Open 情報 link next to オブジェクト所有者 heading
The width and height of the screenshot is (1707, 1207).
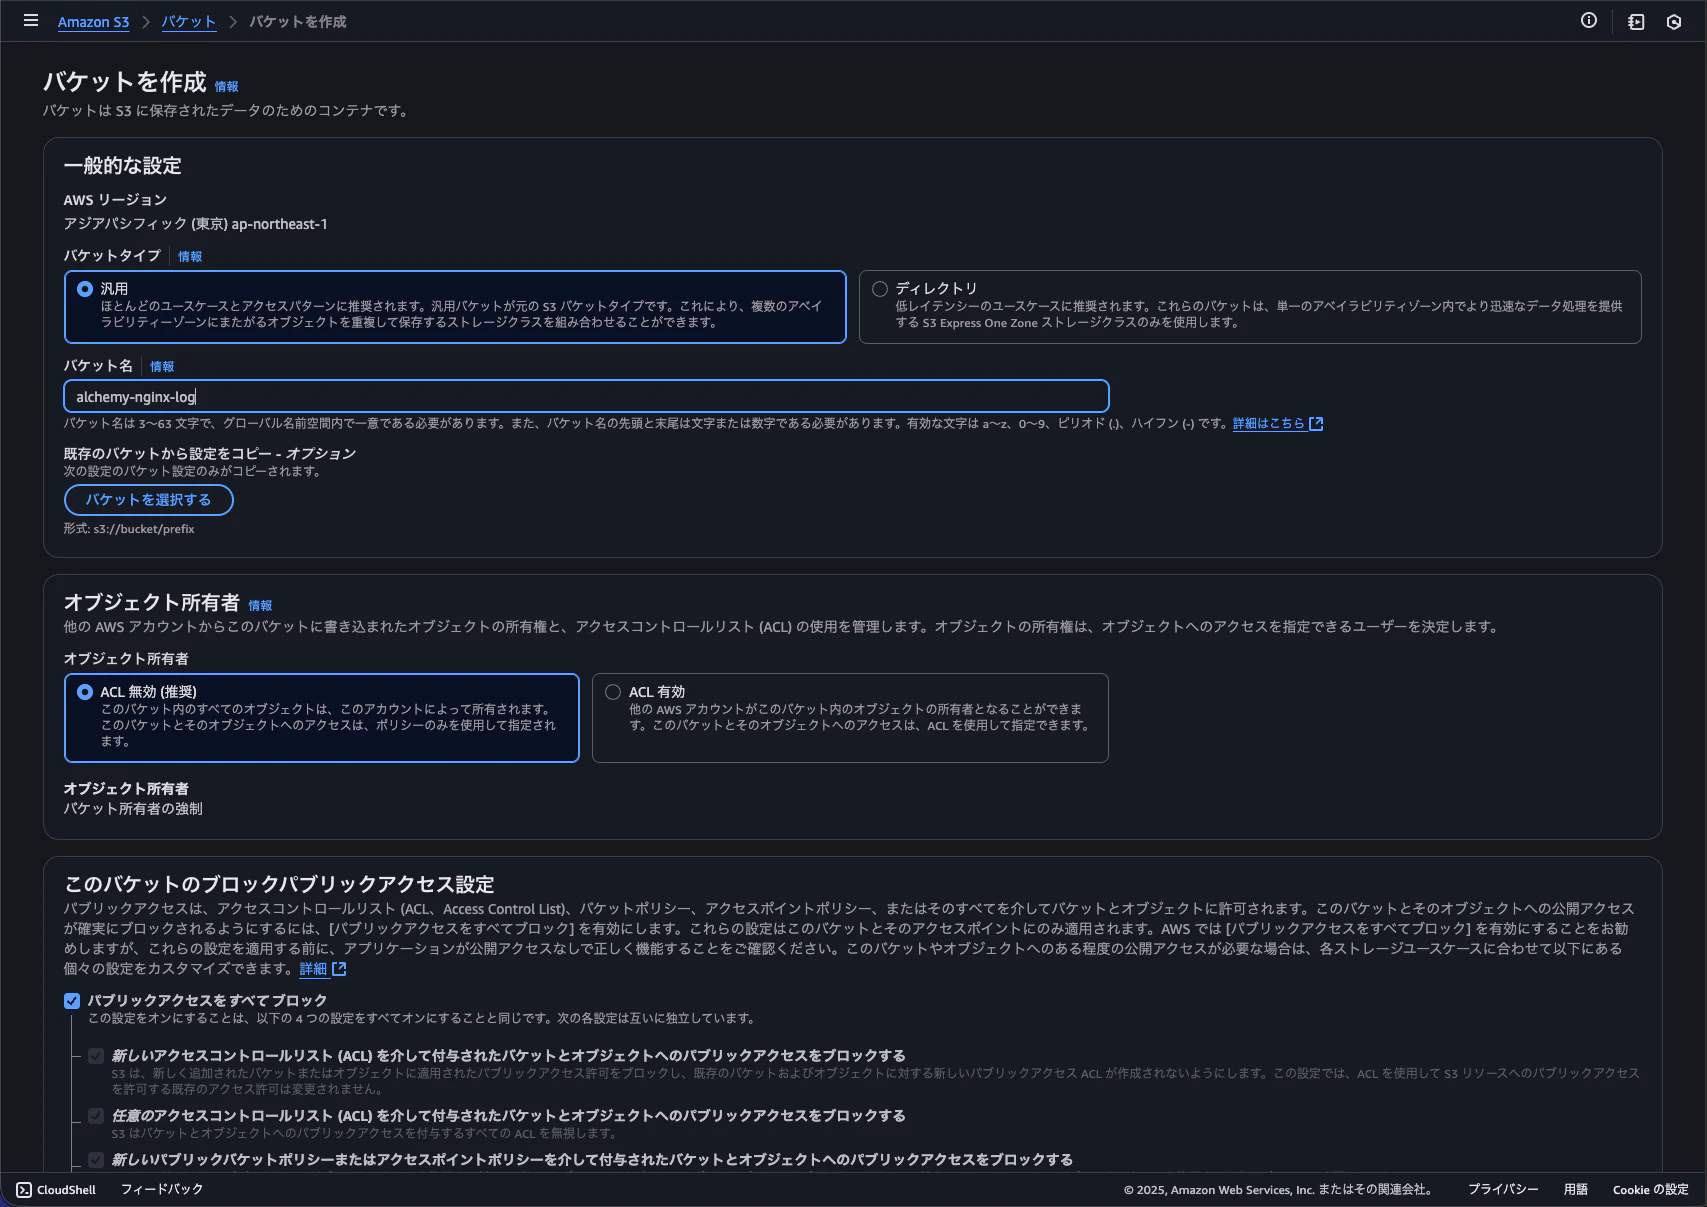pos(260,606)
